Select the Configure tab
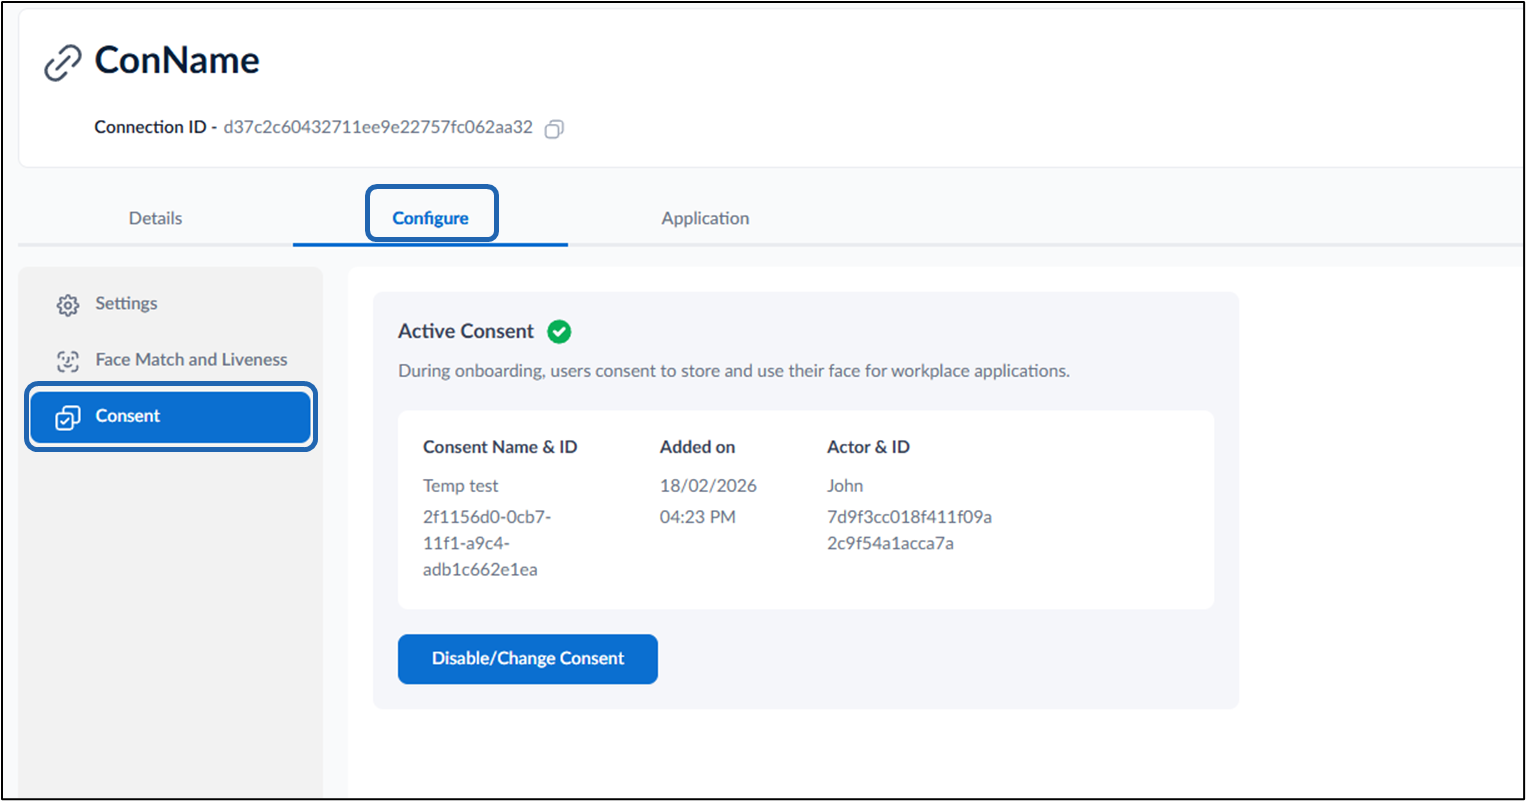This screenshot has width=1526, height=801. [x=430, y=218]
